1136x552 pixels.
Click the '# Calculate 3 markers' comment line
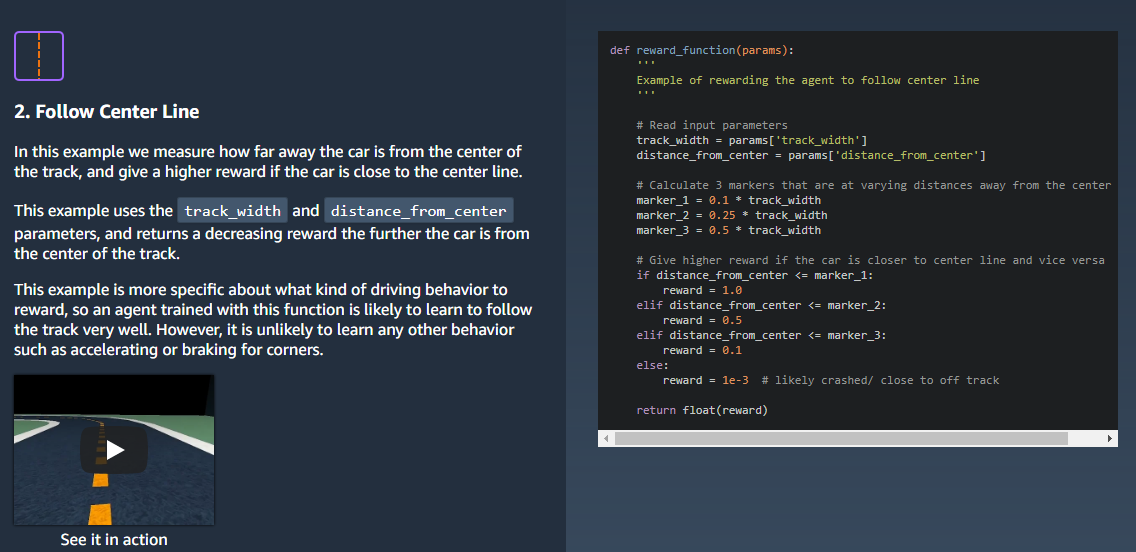(x=874, y=185)
